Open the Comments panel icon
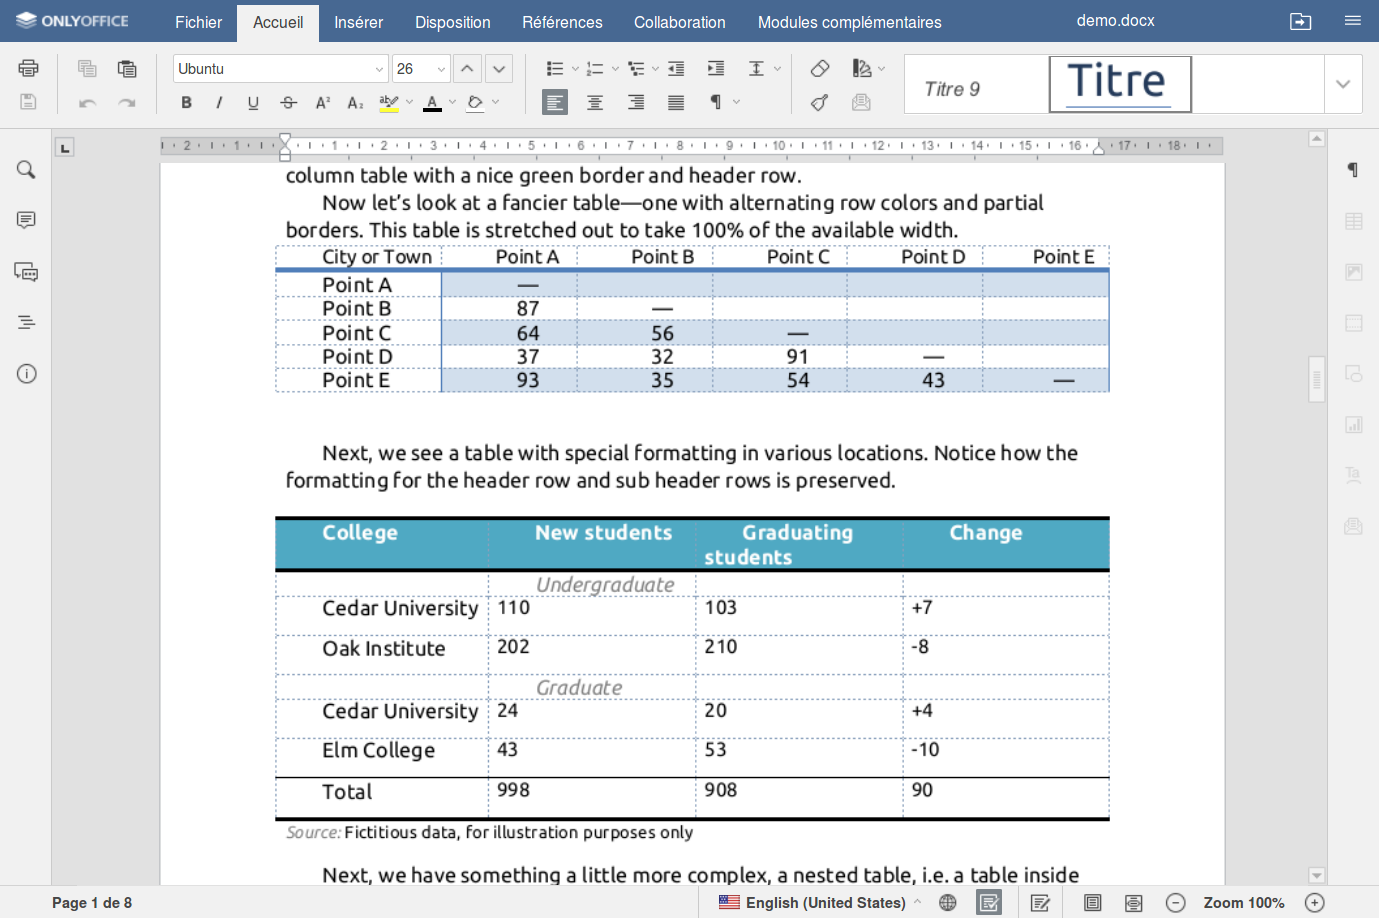The width and height of the screenshot is (1379, 918). tap(26, 220)
